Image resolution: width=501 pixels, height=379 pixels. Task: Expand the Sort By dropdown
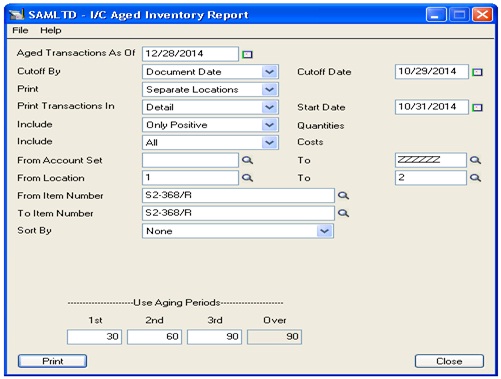click(325, 231)
